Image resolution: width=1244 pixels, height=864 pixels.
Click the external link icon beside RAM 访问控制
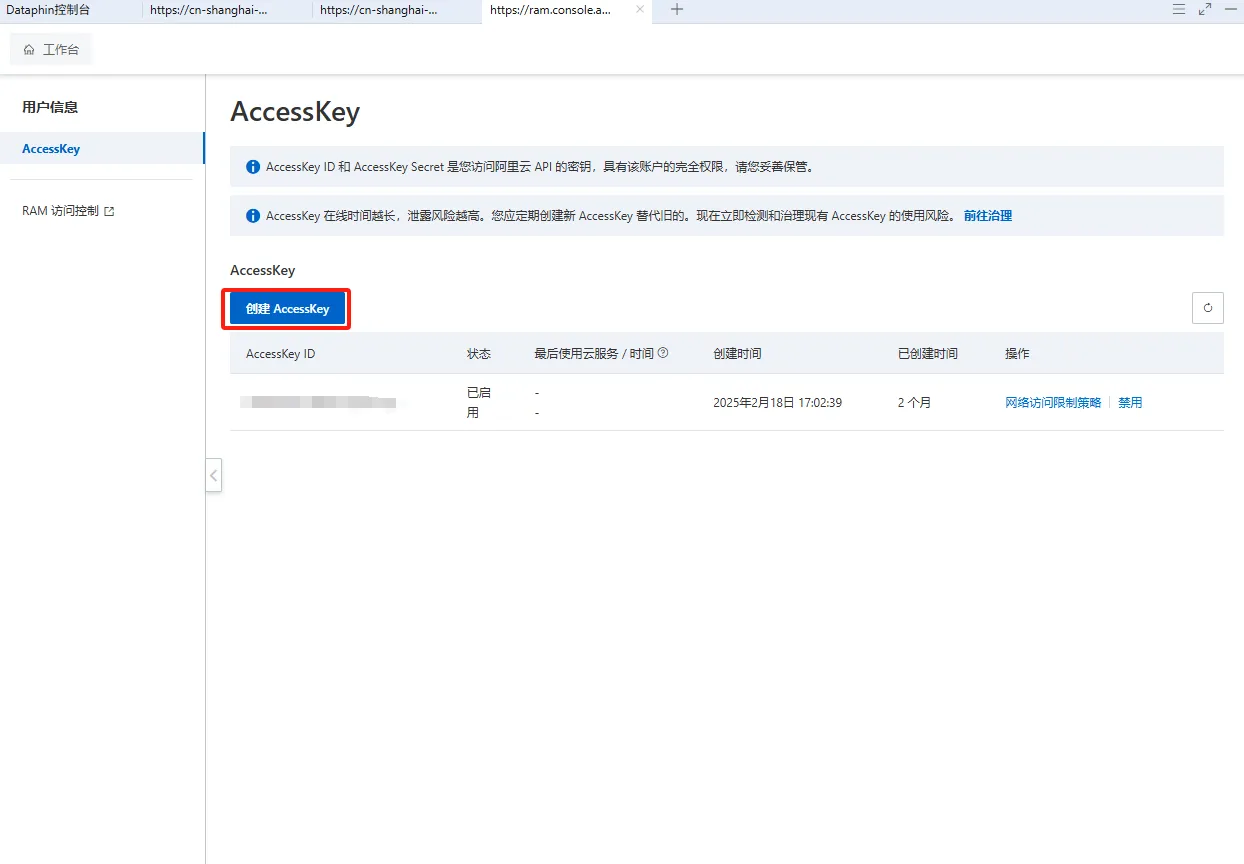(x=110, y=211)
